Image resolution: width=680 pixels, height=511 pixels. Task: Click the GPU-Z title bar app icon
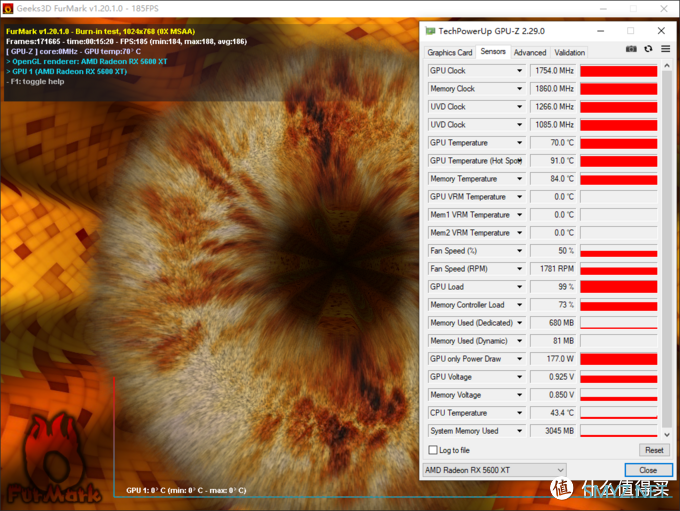[430, 31]
